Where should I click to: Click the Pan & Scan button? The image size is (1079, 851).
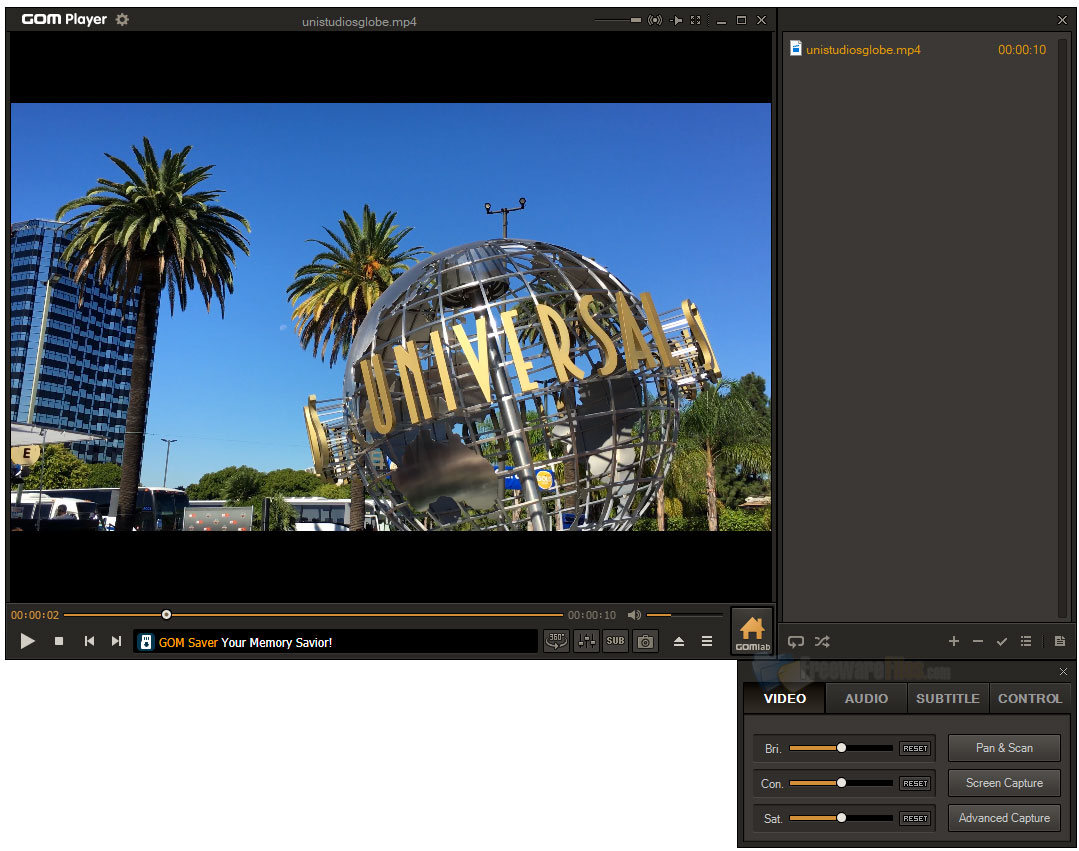[1004, 748]
